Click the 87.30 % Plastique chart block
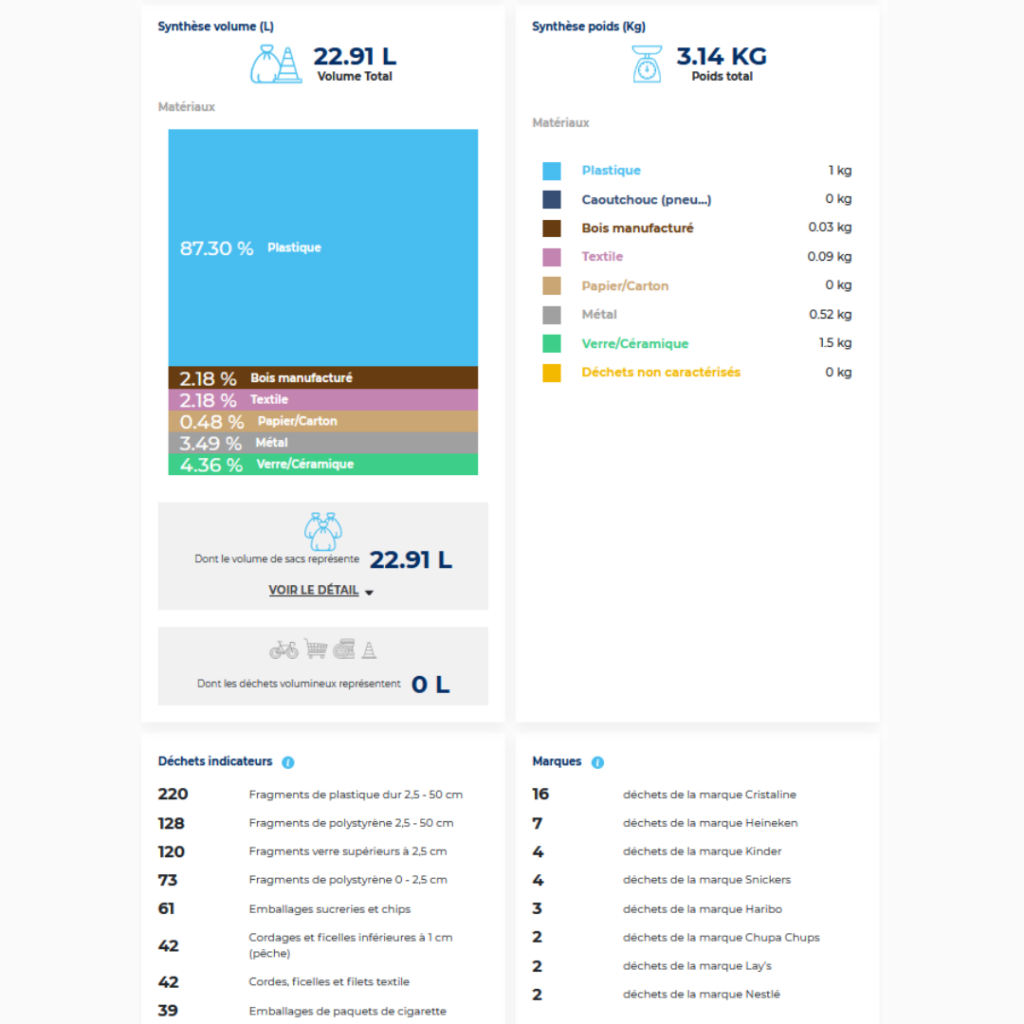The image size is (1024, 1024). [323, 248]
